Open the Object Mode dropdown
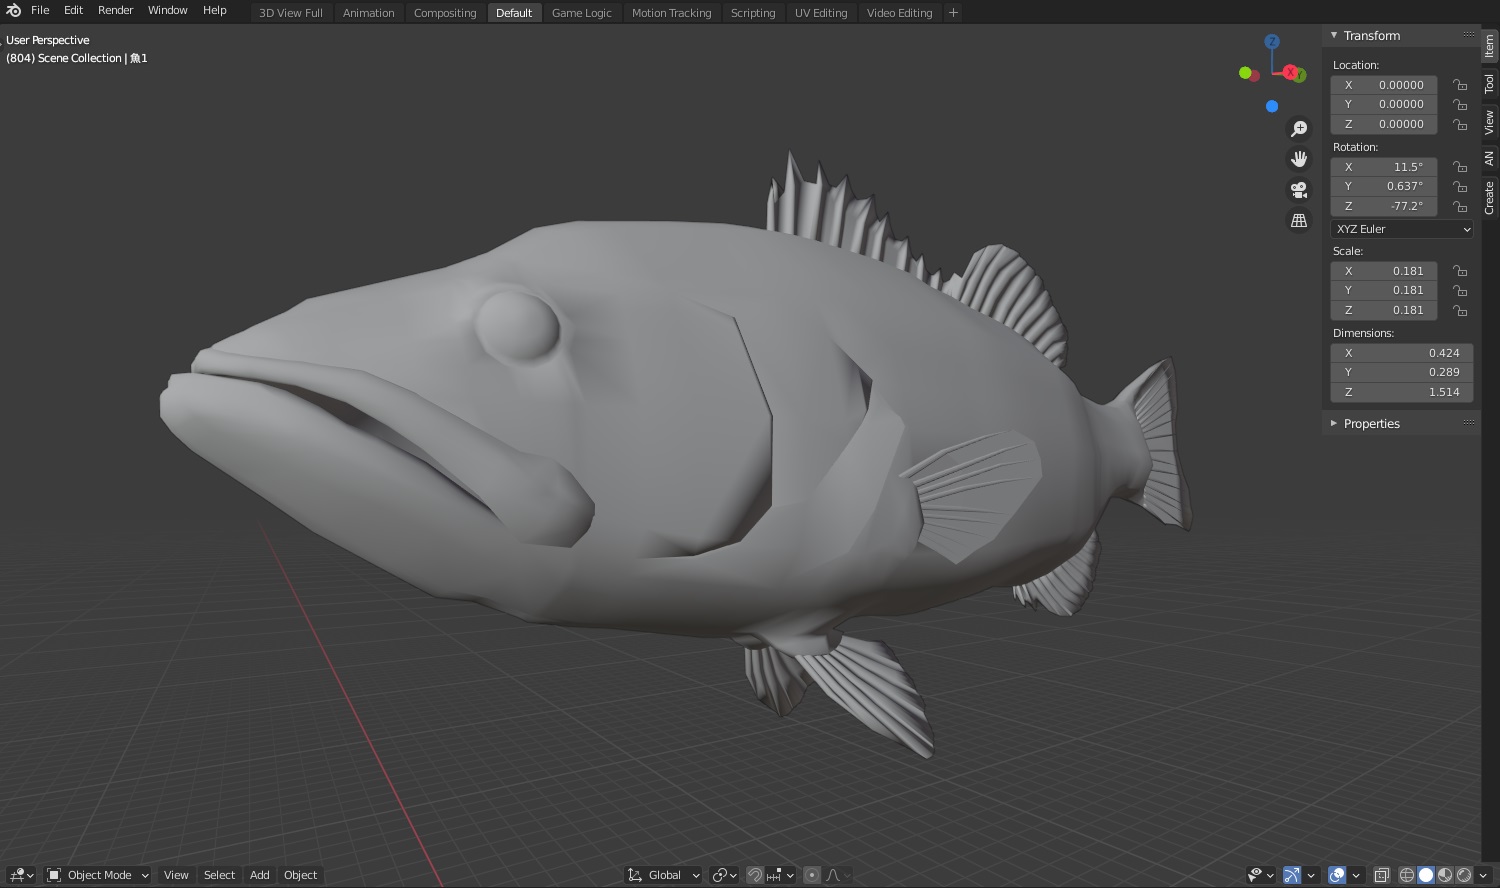Image resolution: width=1500 pixels, height=888 pixels. point(99,875)
